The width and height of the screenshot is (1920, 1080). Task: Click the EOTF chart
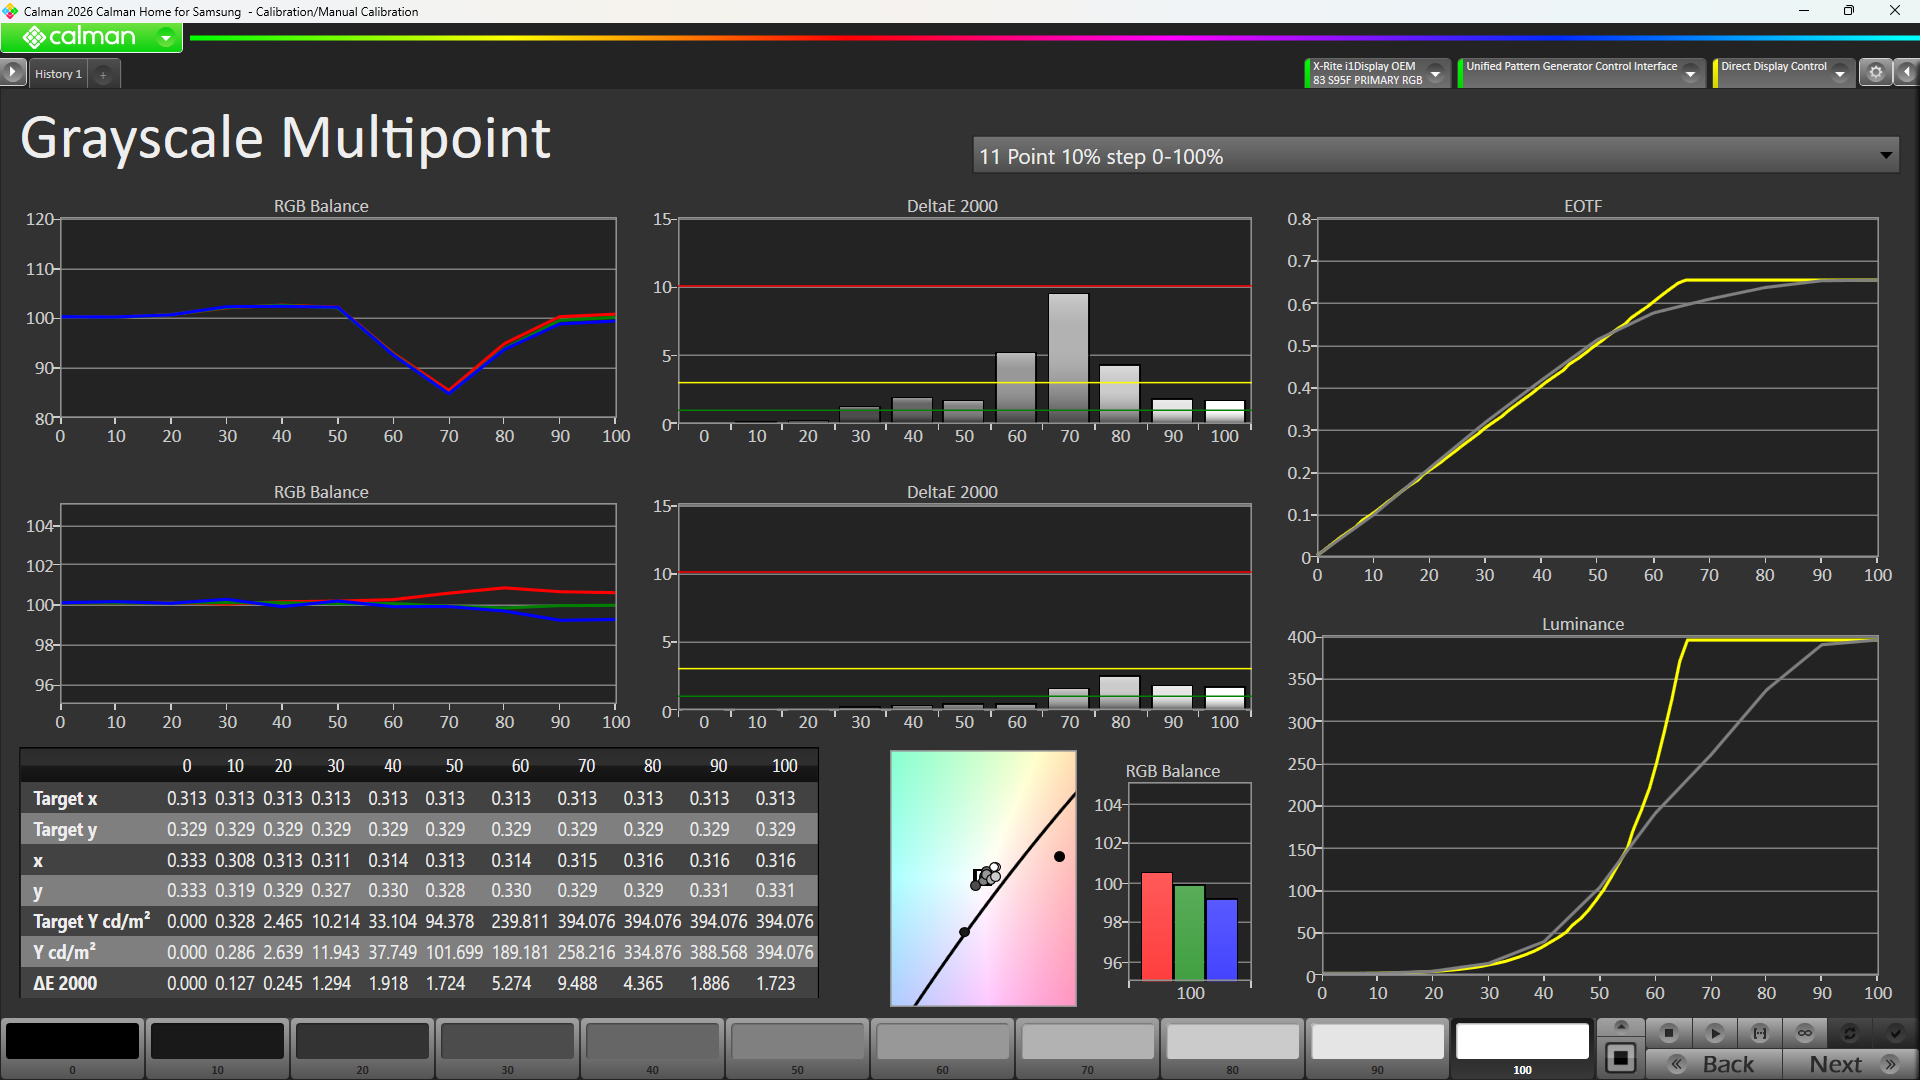tap(1597, 388)
